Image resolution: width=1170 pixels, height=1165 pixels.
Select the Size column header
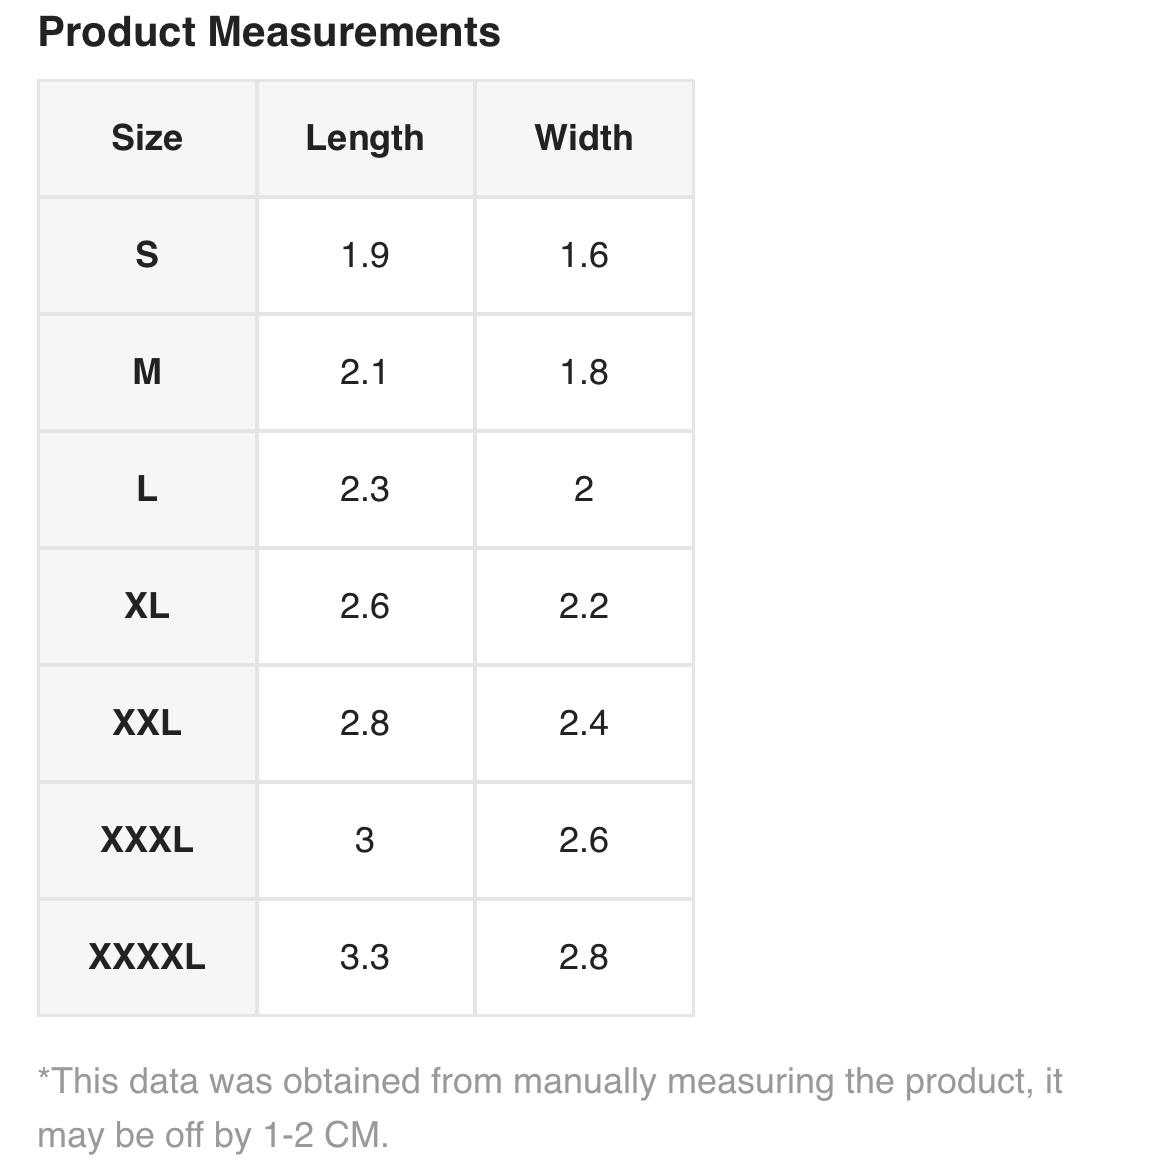(147, 138)
